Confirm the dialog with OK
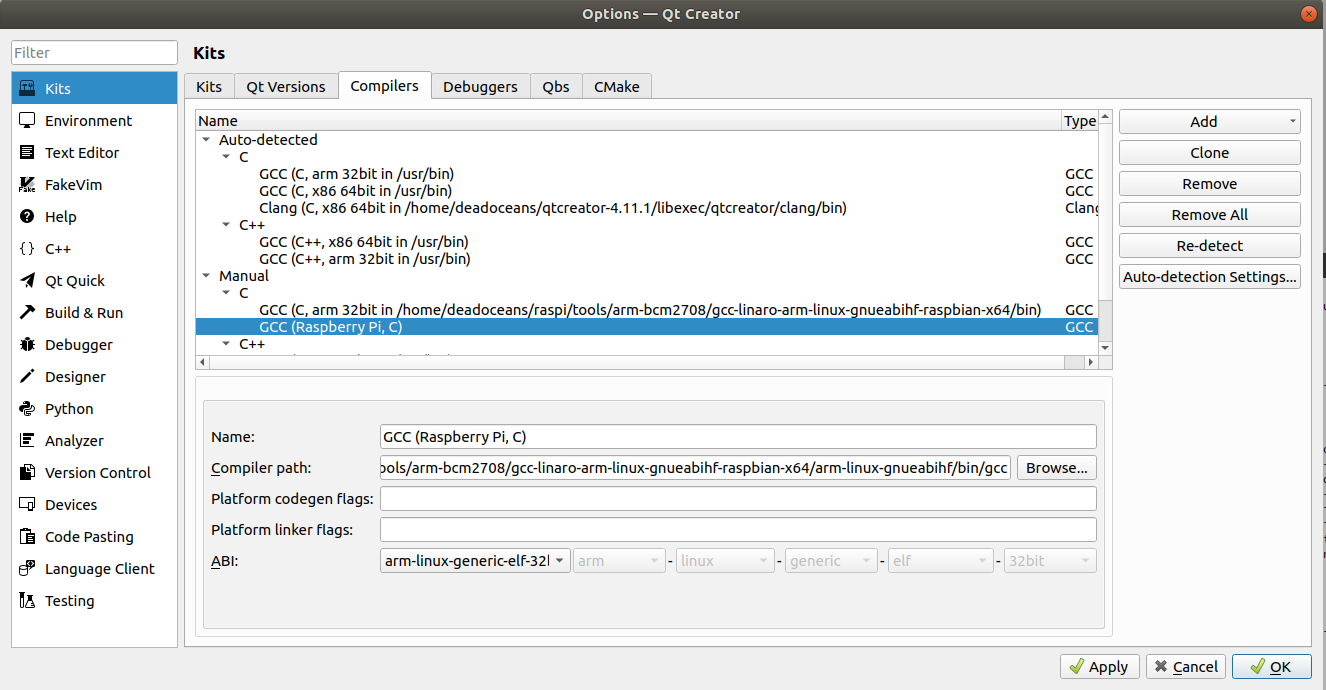 [1272, 667]
